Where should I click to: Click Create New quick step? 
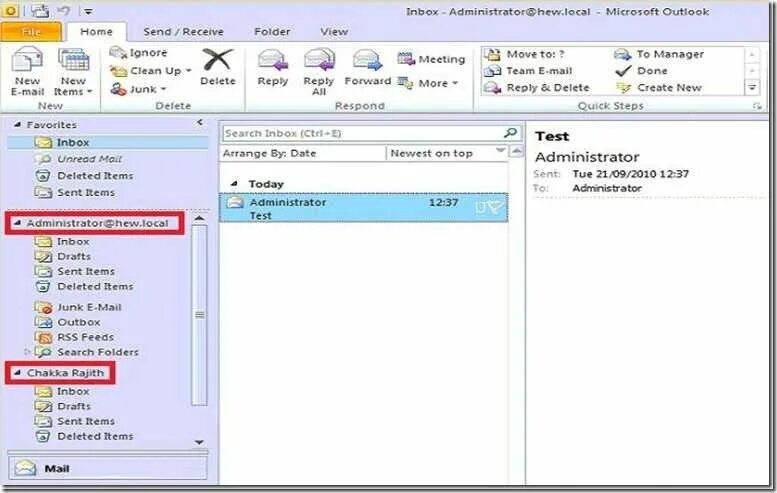pyautogui.click(x=659, y=88)
